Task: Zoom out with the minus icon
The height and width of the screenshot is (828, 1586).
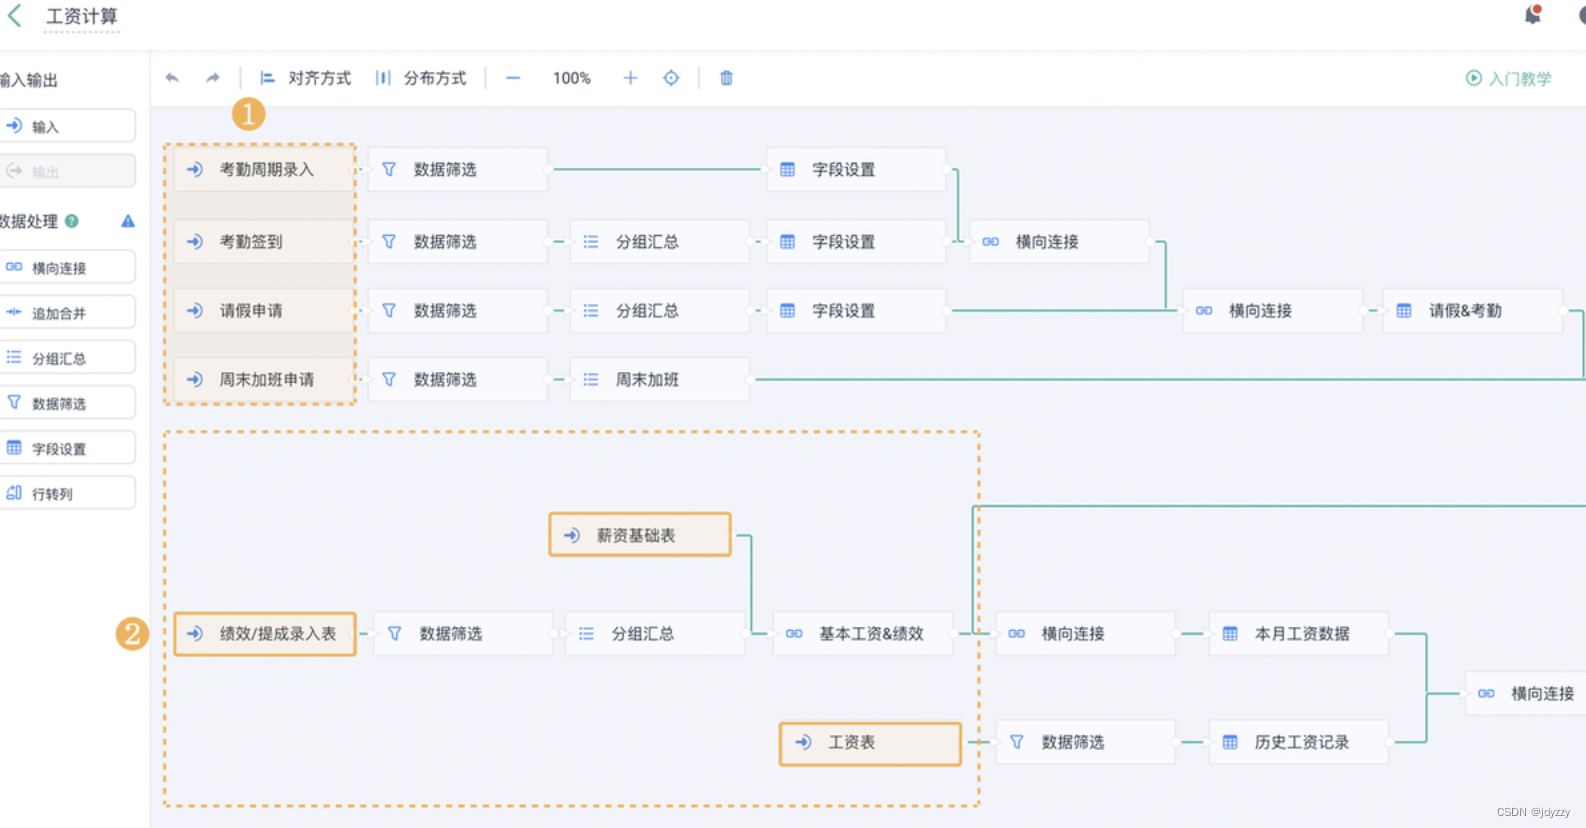Action: pos(513,78)
